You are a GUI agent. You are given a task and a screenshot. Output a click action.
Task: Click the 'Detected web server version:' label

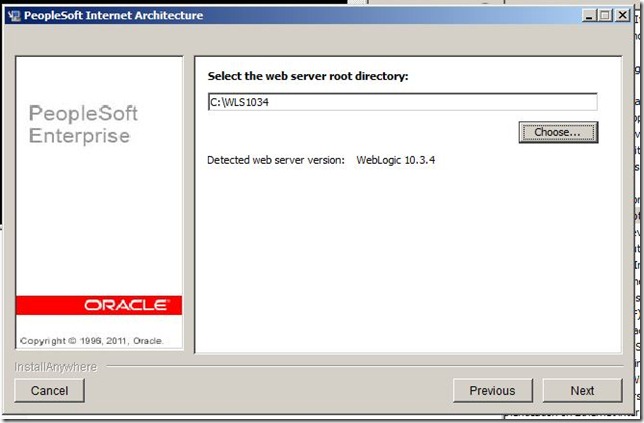click(276, 160)
